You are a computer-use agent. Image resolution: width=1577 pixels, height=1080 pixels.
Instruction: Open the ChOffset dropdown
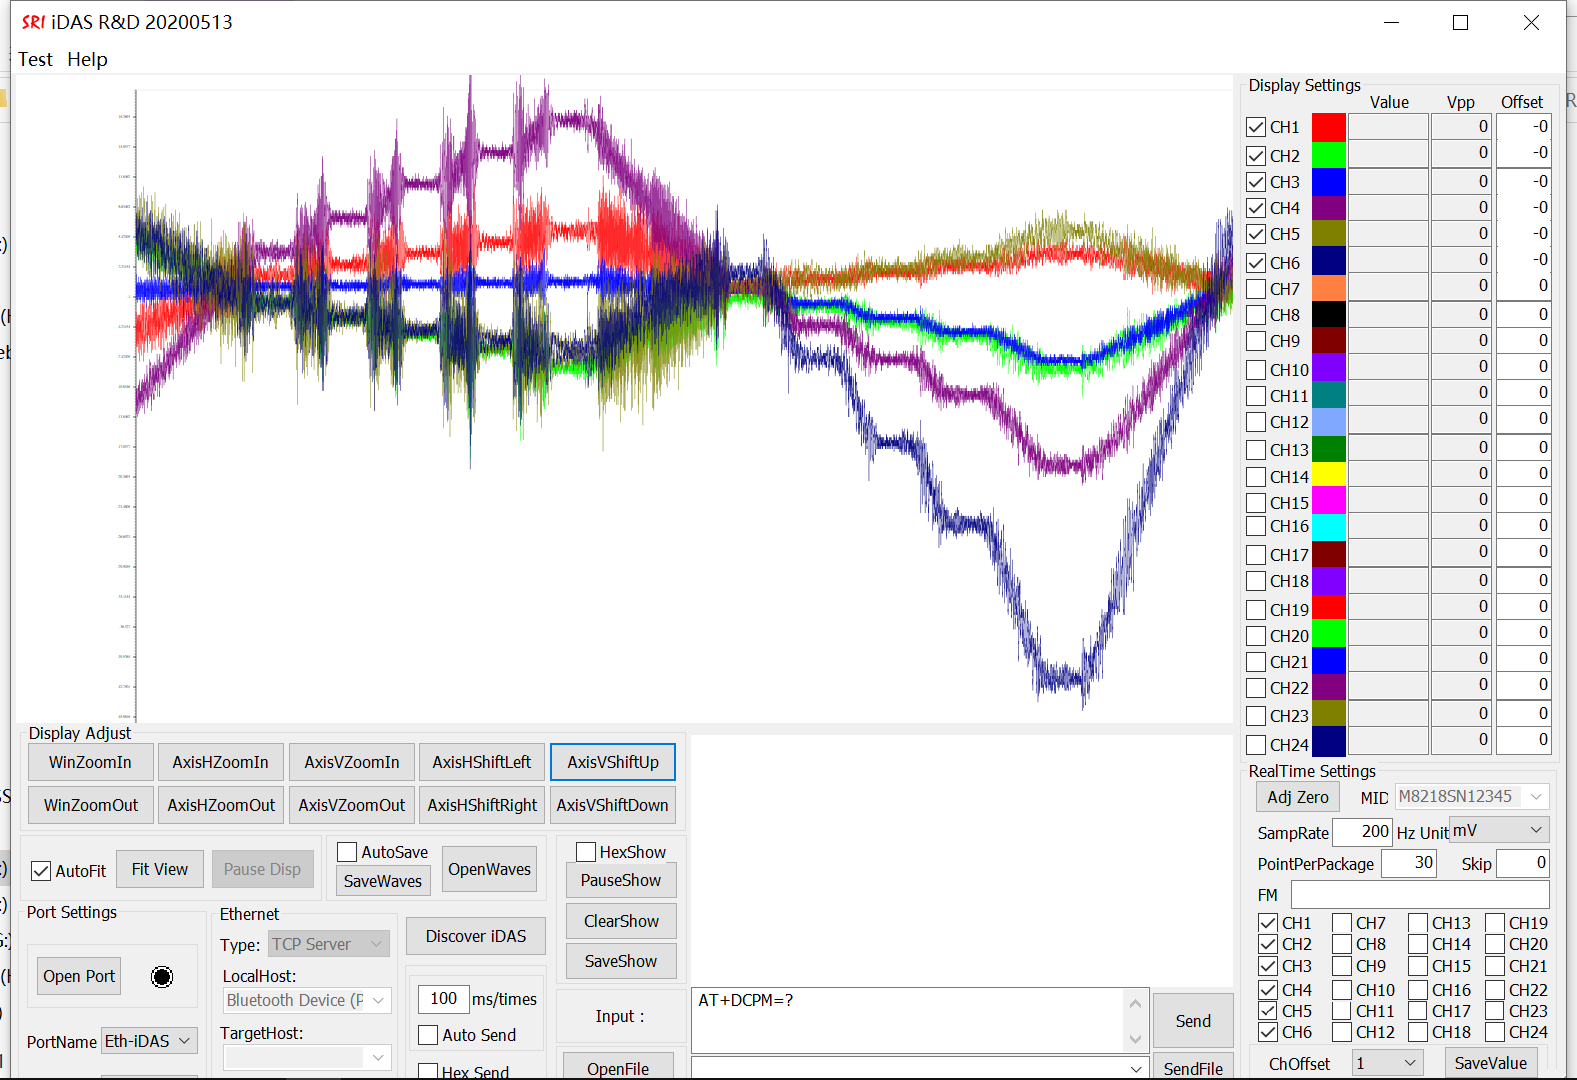click(1387, 1063)
